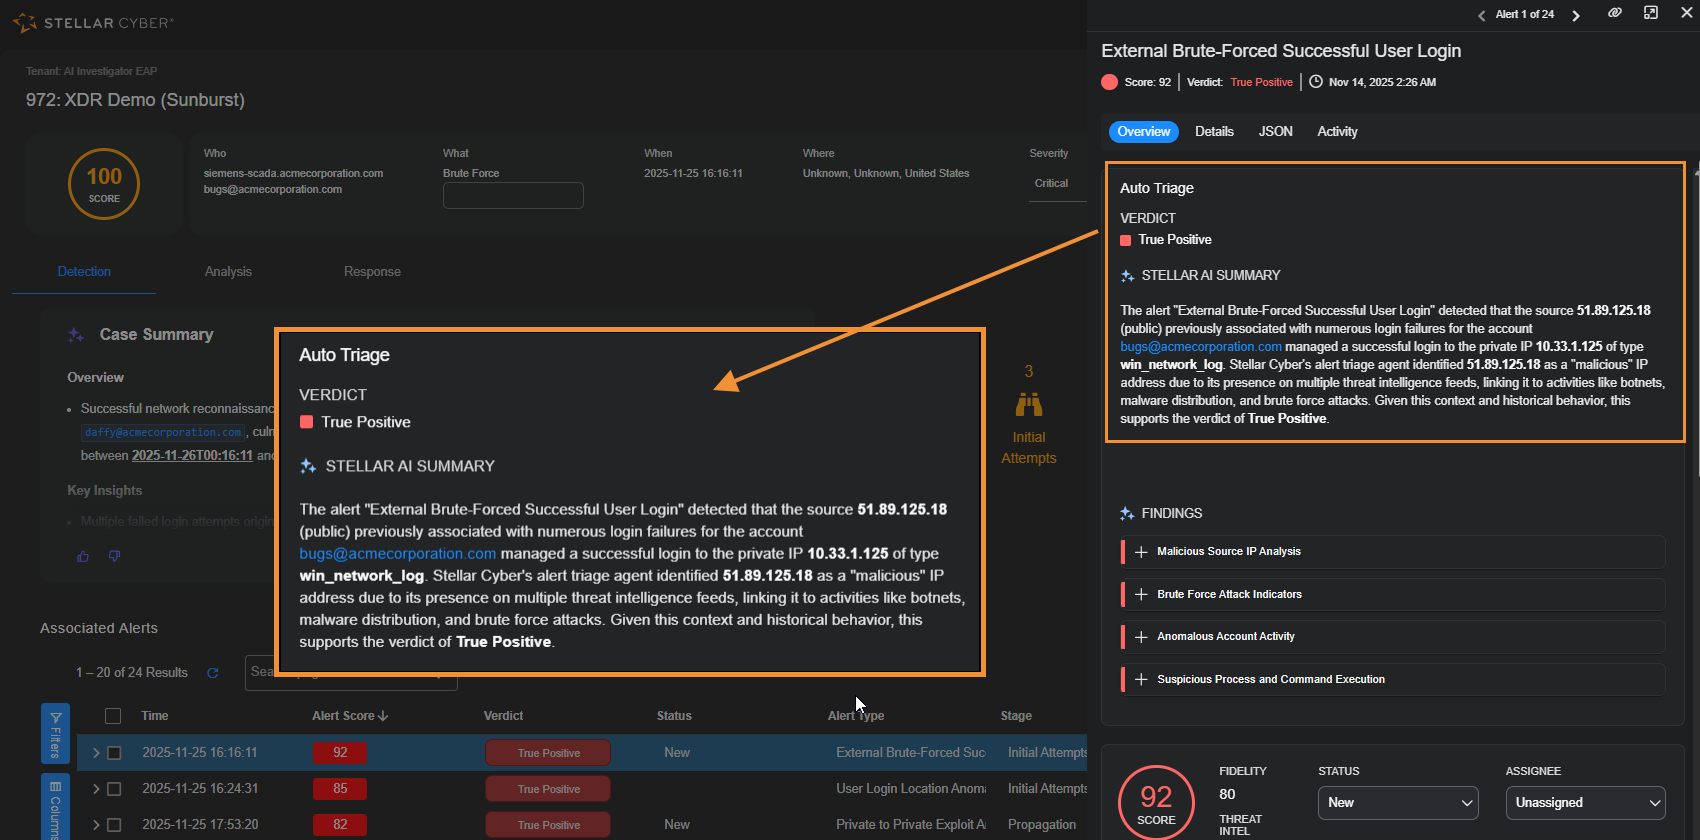Screen dimensions: 1700x840
Task: Open the Filters side panel
Action: pos(55,733)
